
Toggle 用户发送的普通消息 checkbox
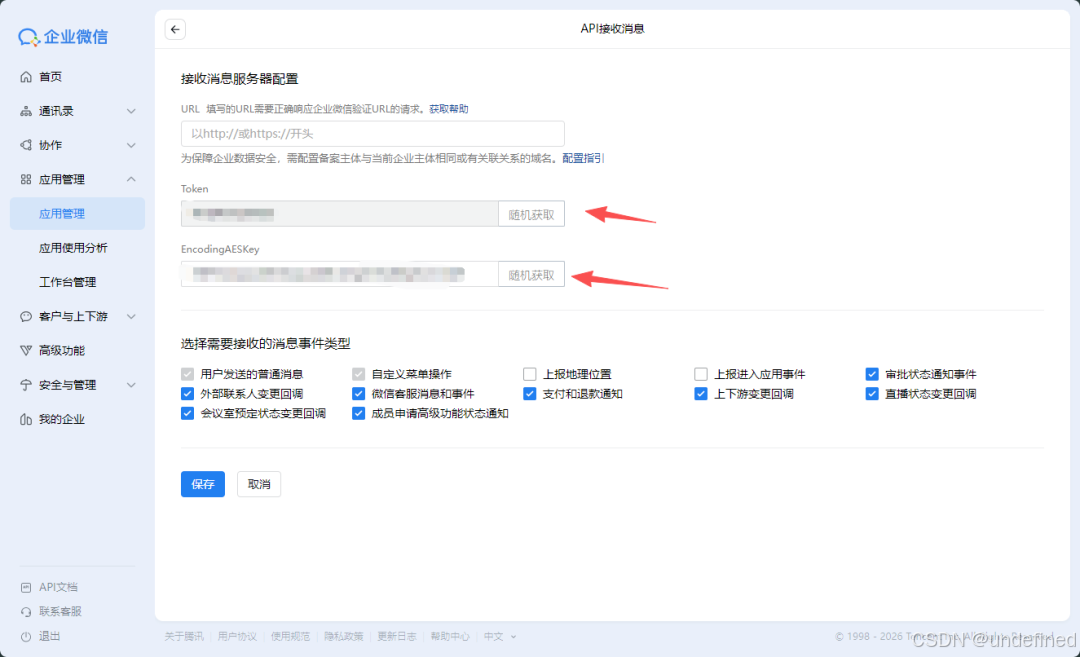click(x=187, y=374)
